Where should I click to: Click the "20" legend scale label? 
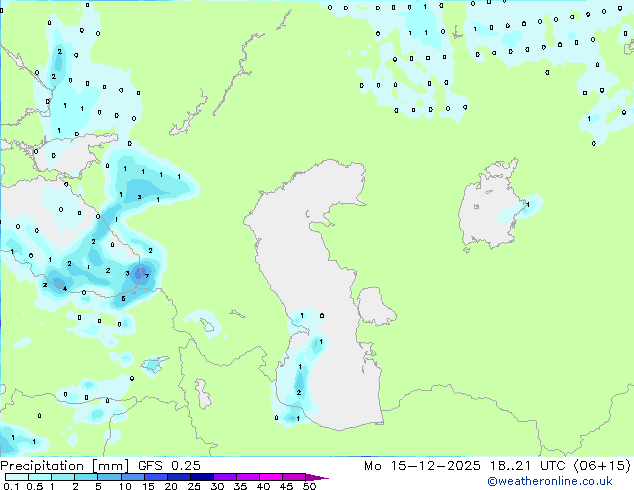(171, 486)
